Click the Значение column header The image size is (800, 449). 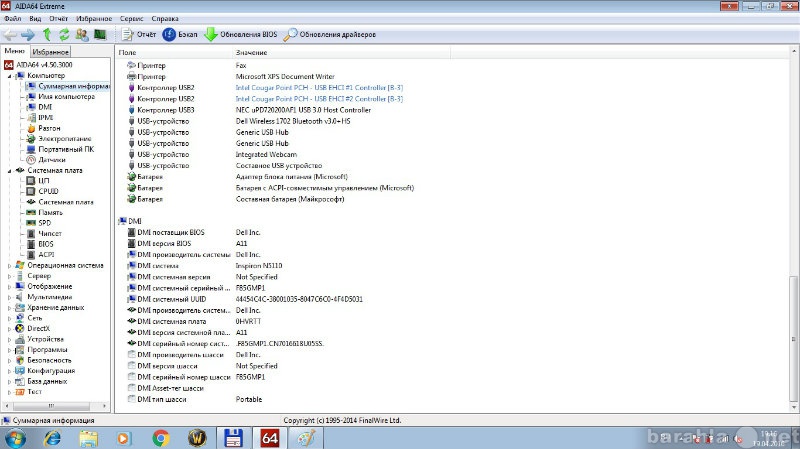click(342, 53)
